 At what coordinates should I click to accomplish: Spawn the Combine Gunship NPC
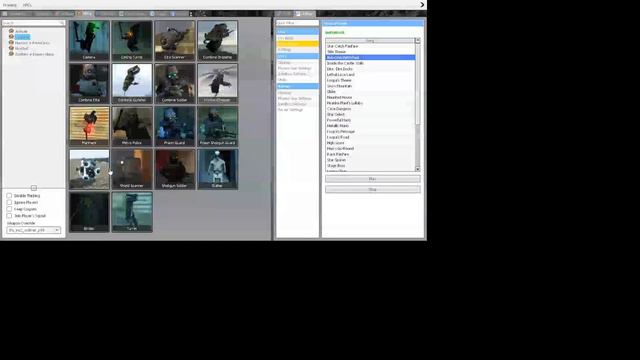pyautogui.click(x=132, y=83)
